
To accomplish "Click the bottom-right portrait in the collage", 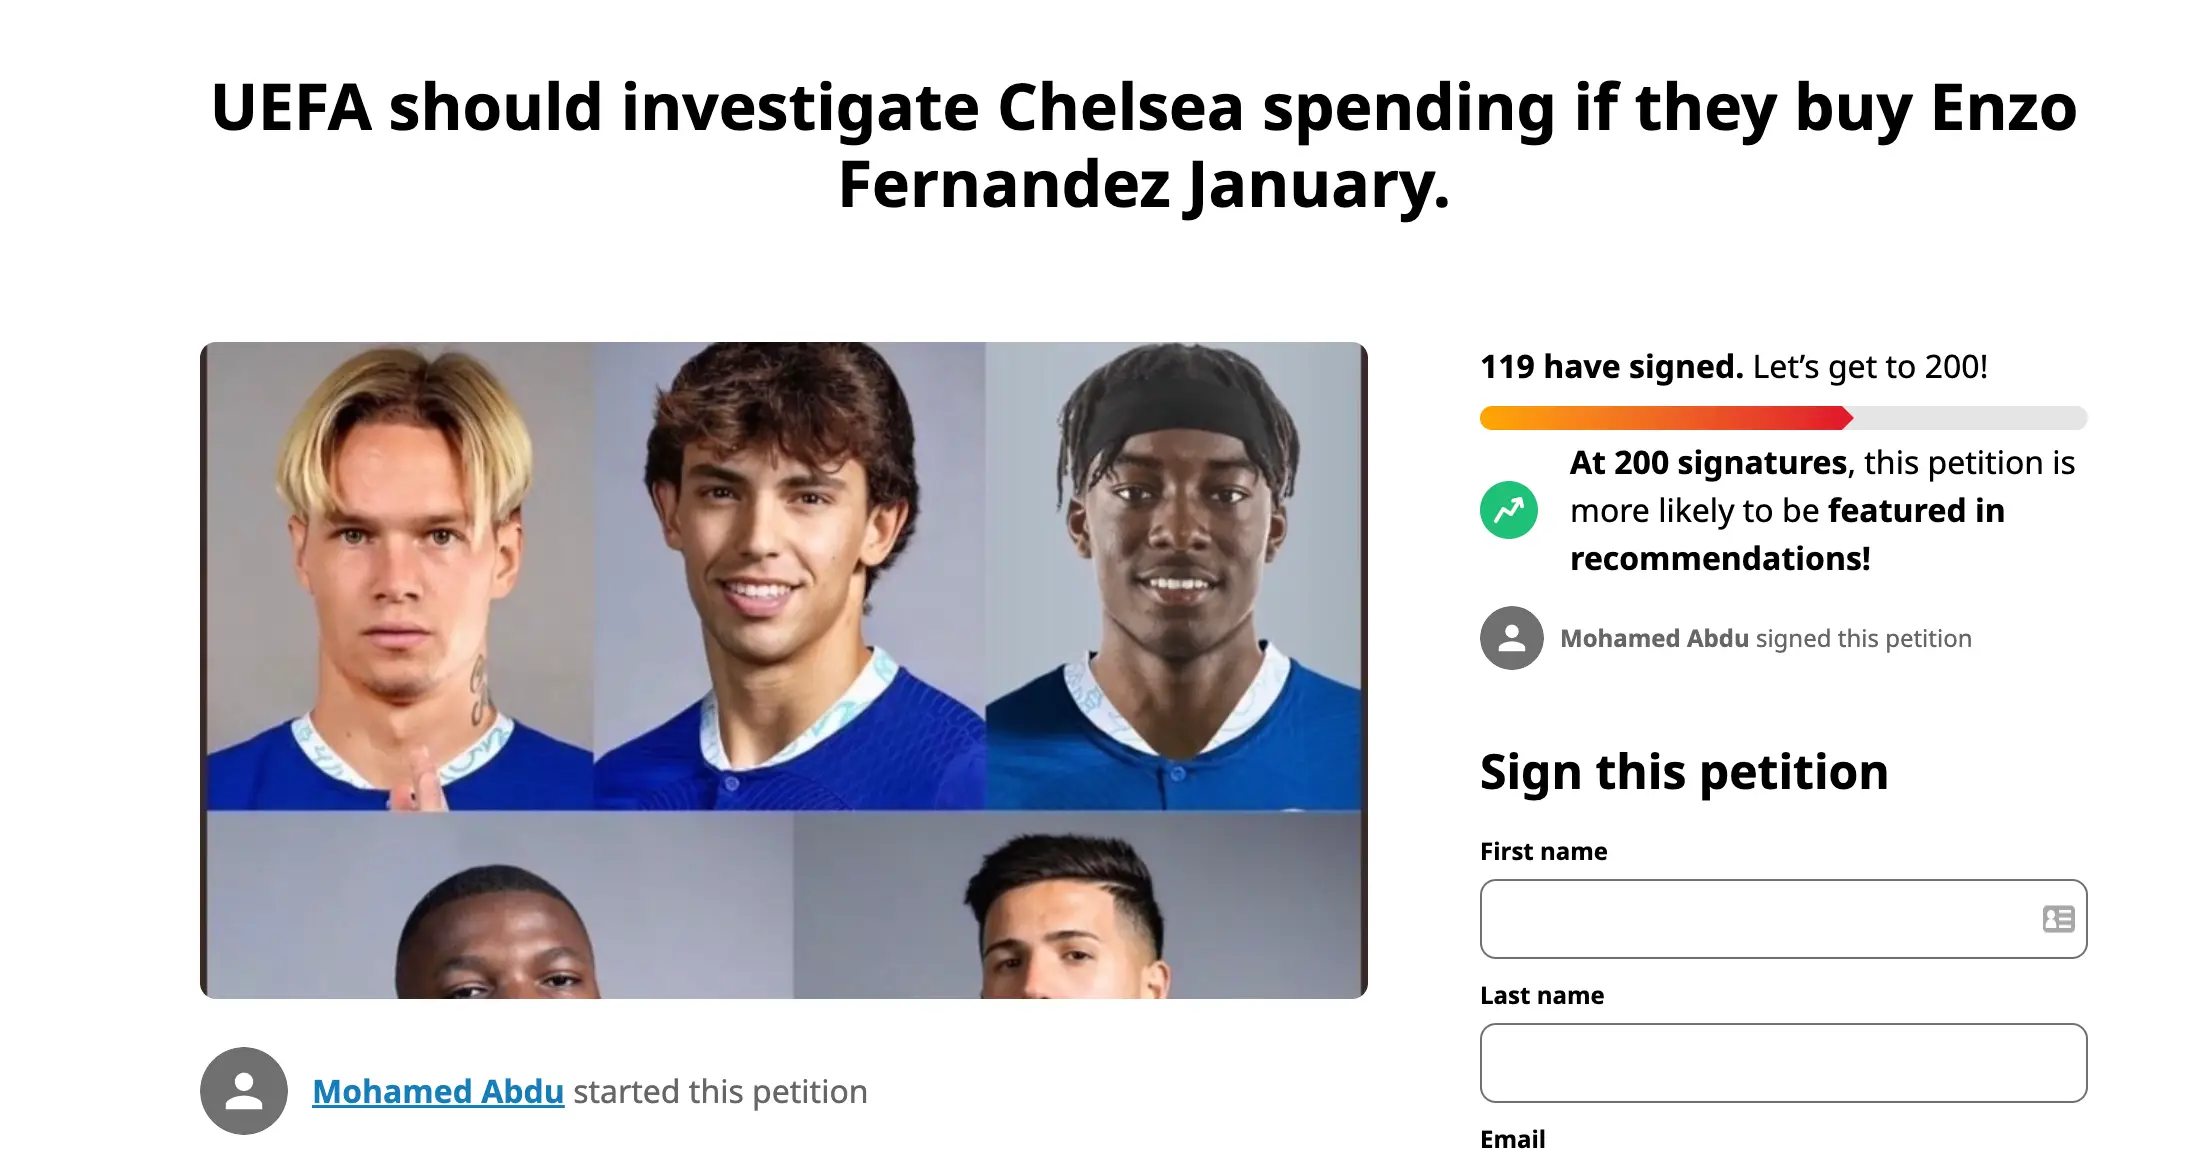I will click(x=1078, y=906).
